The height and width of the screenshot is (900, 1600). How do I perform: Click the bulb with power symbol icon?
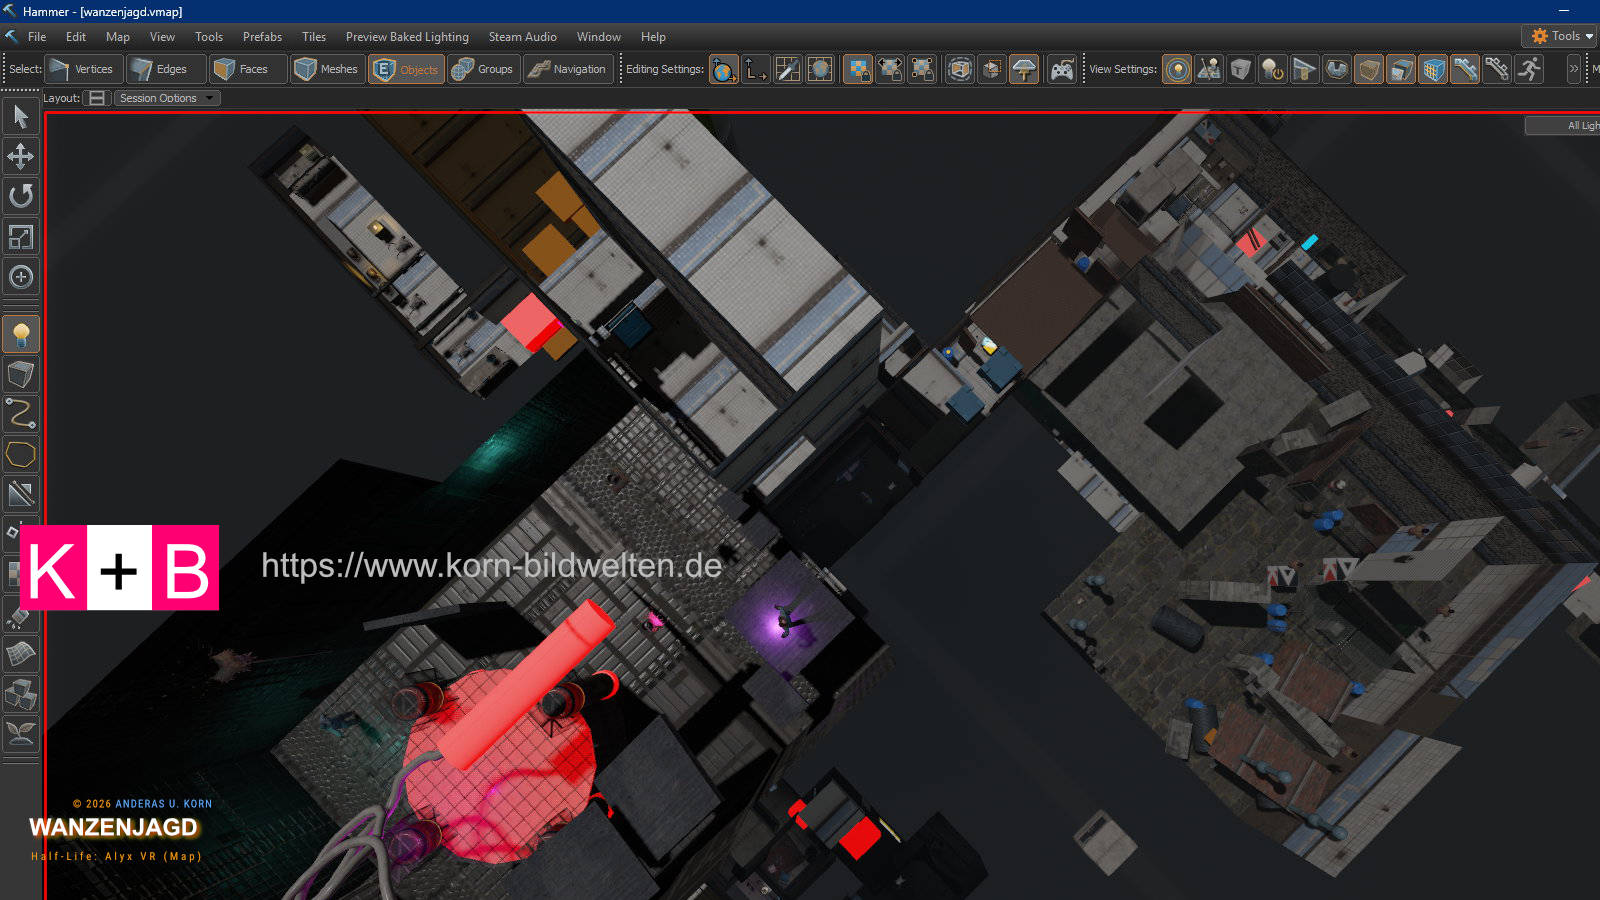[1273, 69]
